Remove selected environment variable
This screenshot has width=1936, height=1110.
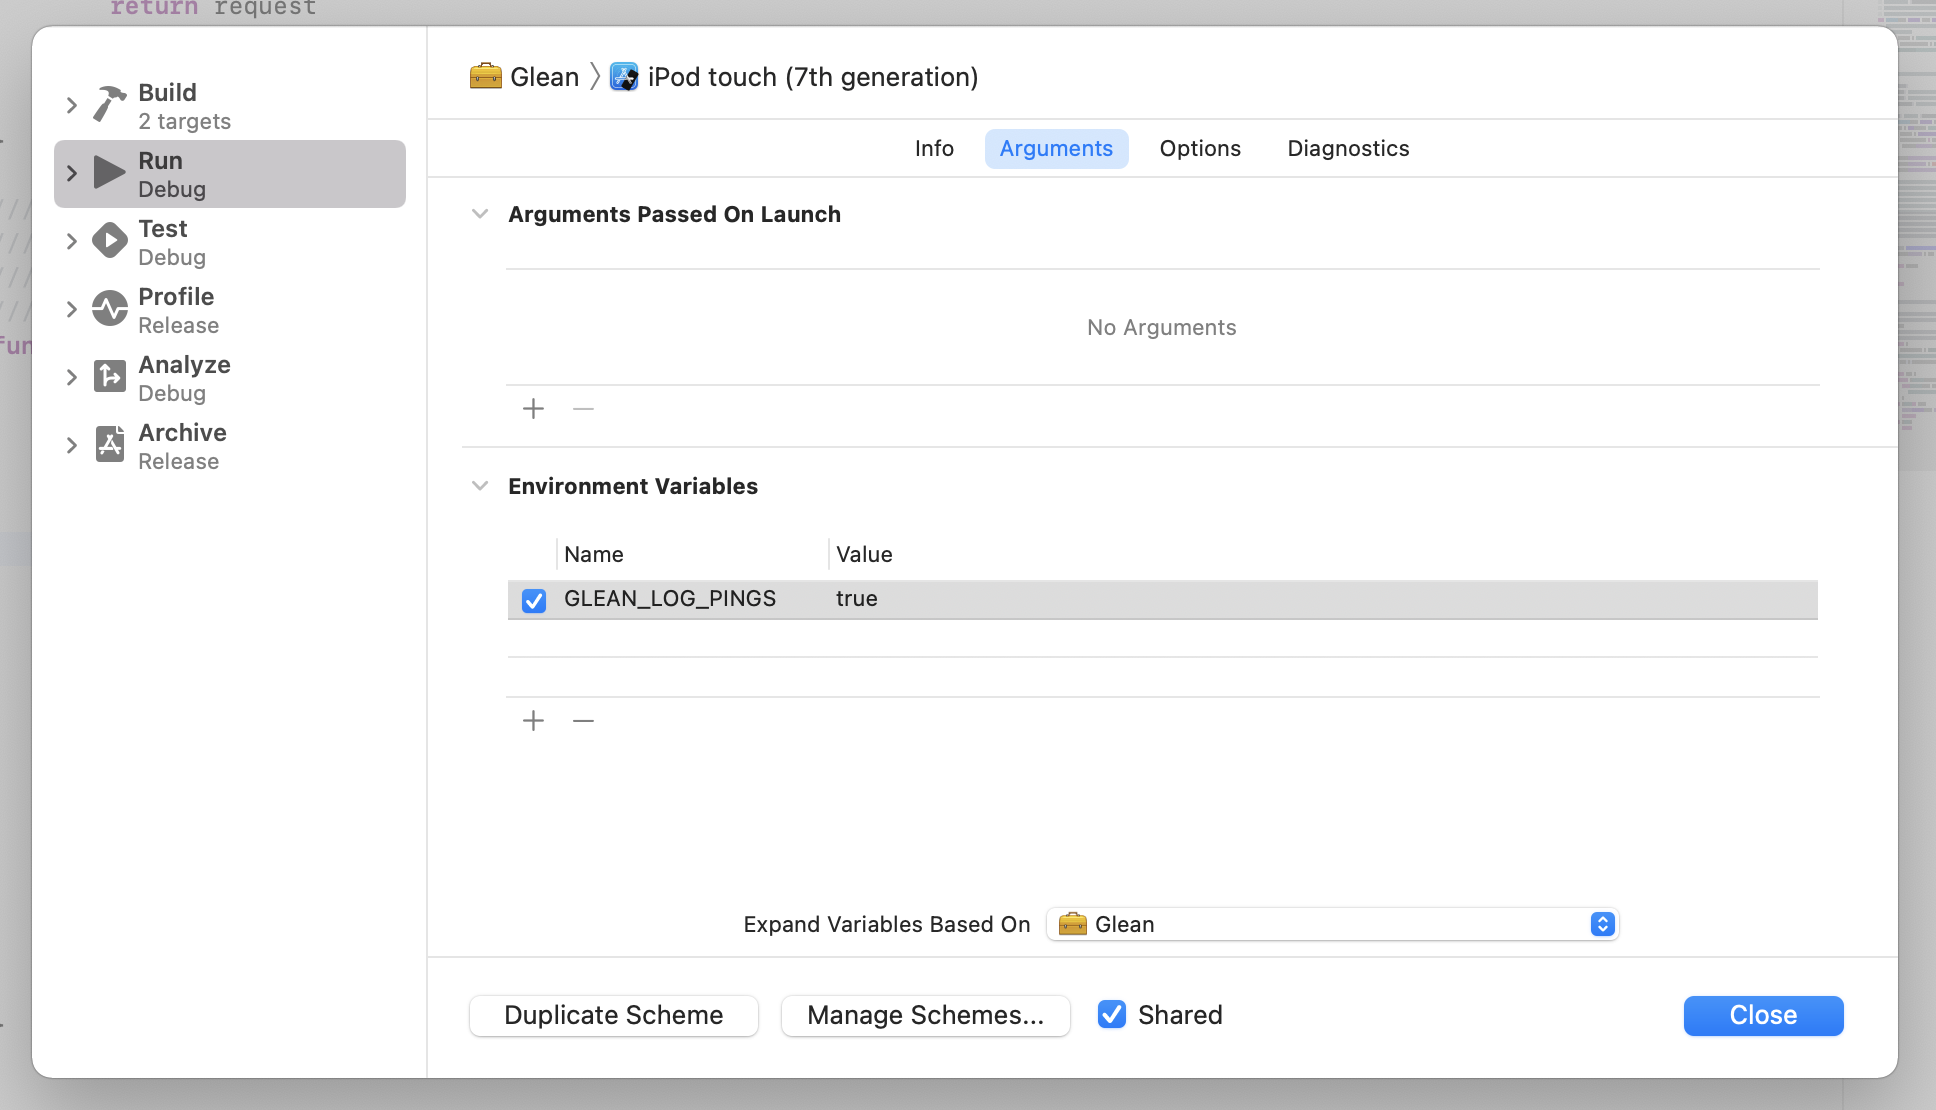click(x=583, y=721)
